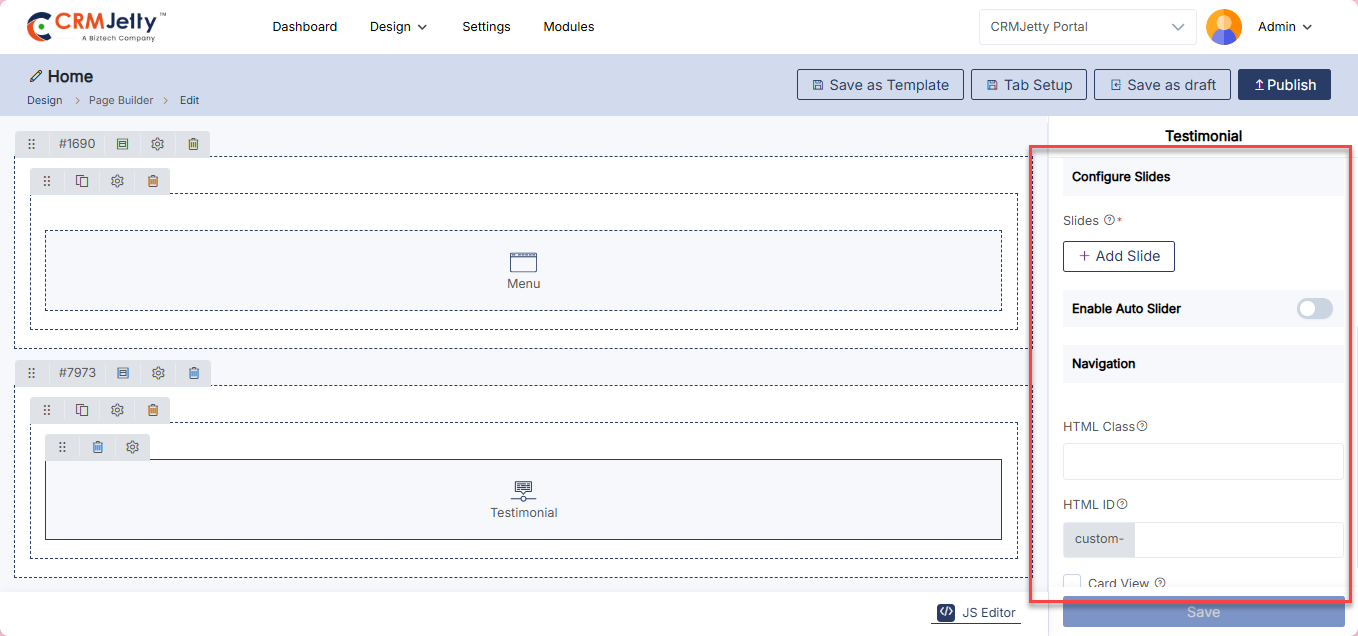Image resolution: width=1358 pixels, height=636 pixels.
Task: Enable the Auto Slider toggle
Action: 1314,309
